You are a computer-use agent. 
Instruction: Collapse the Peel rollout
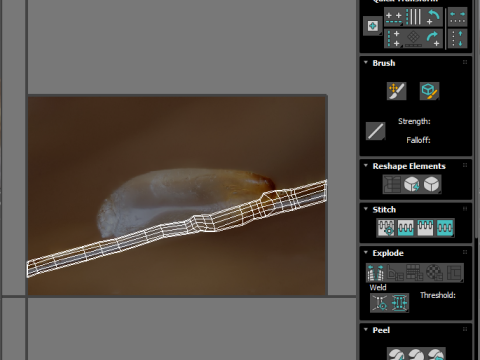tap(366, 329)
